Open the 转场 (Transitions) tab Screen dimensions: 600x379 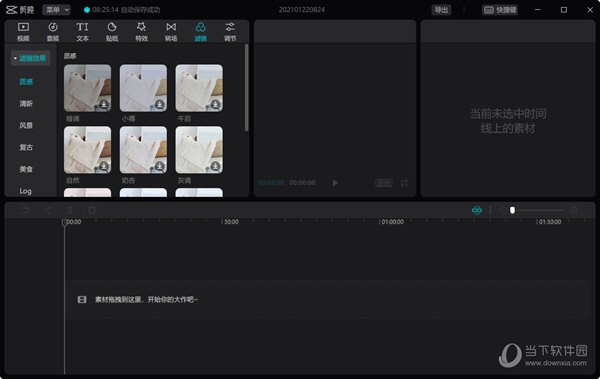(x=171, y=31)
